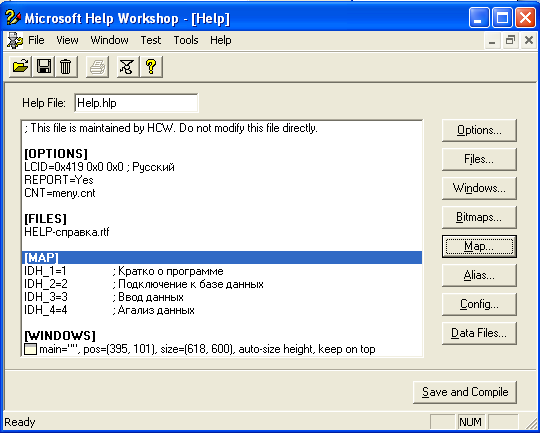540x433 pixels.
Task: Select the IDH_3=3 map entry
Action: [x=104, y=297]
